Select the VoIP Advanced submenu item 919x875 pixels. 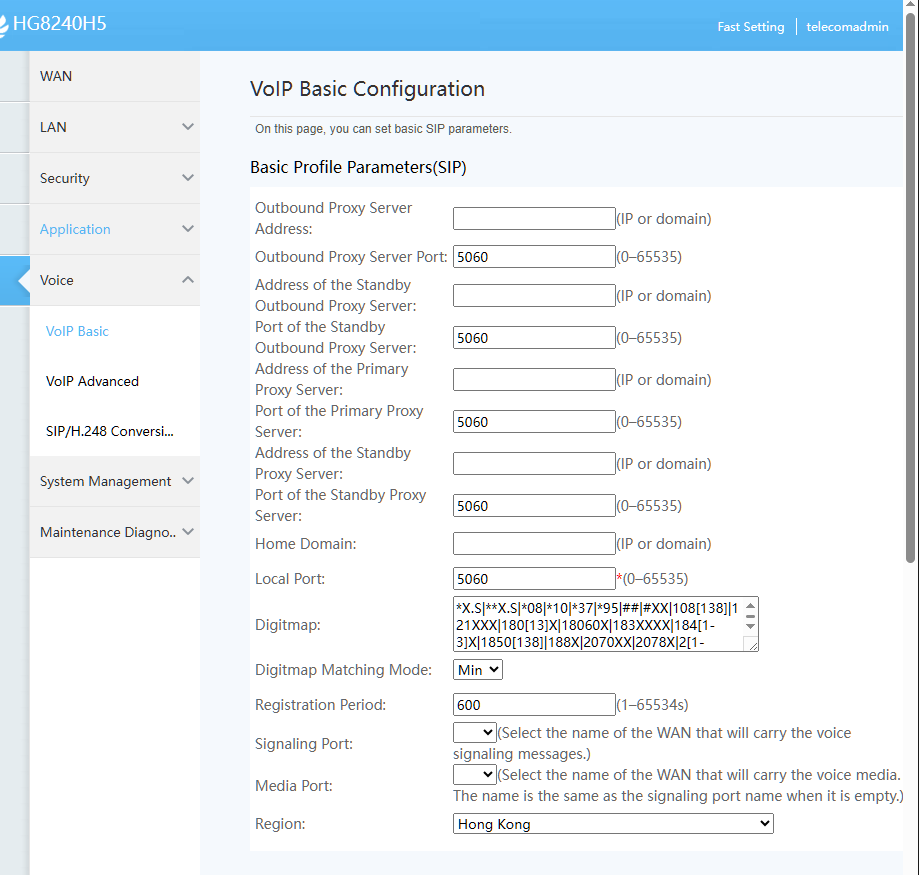click(x=92, y=381)
